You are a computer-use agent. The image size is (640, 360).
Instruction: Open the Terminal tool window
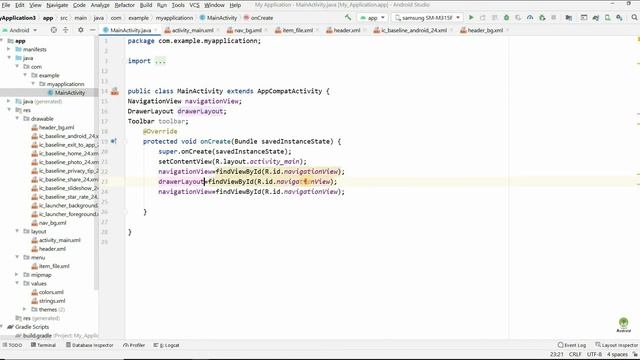pyautogui.click(x=43, y=345)
